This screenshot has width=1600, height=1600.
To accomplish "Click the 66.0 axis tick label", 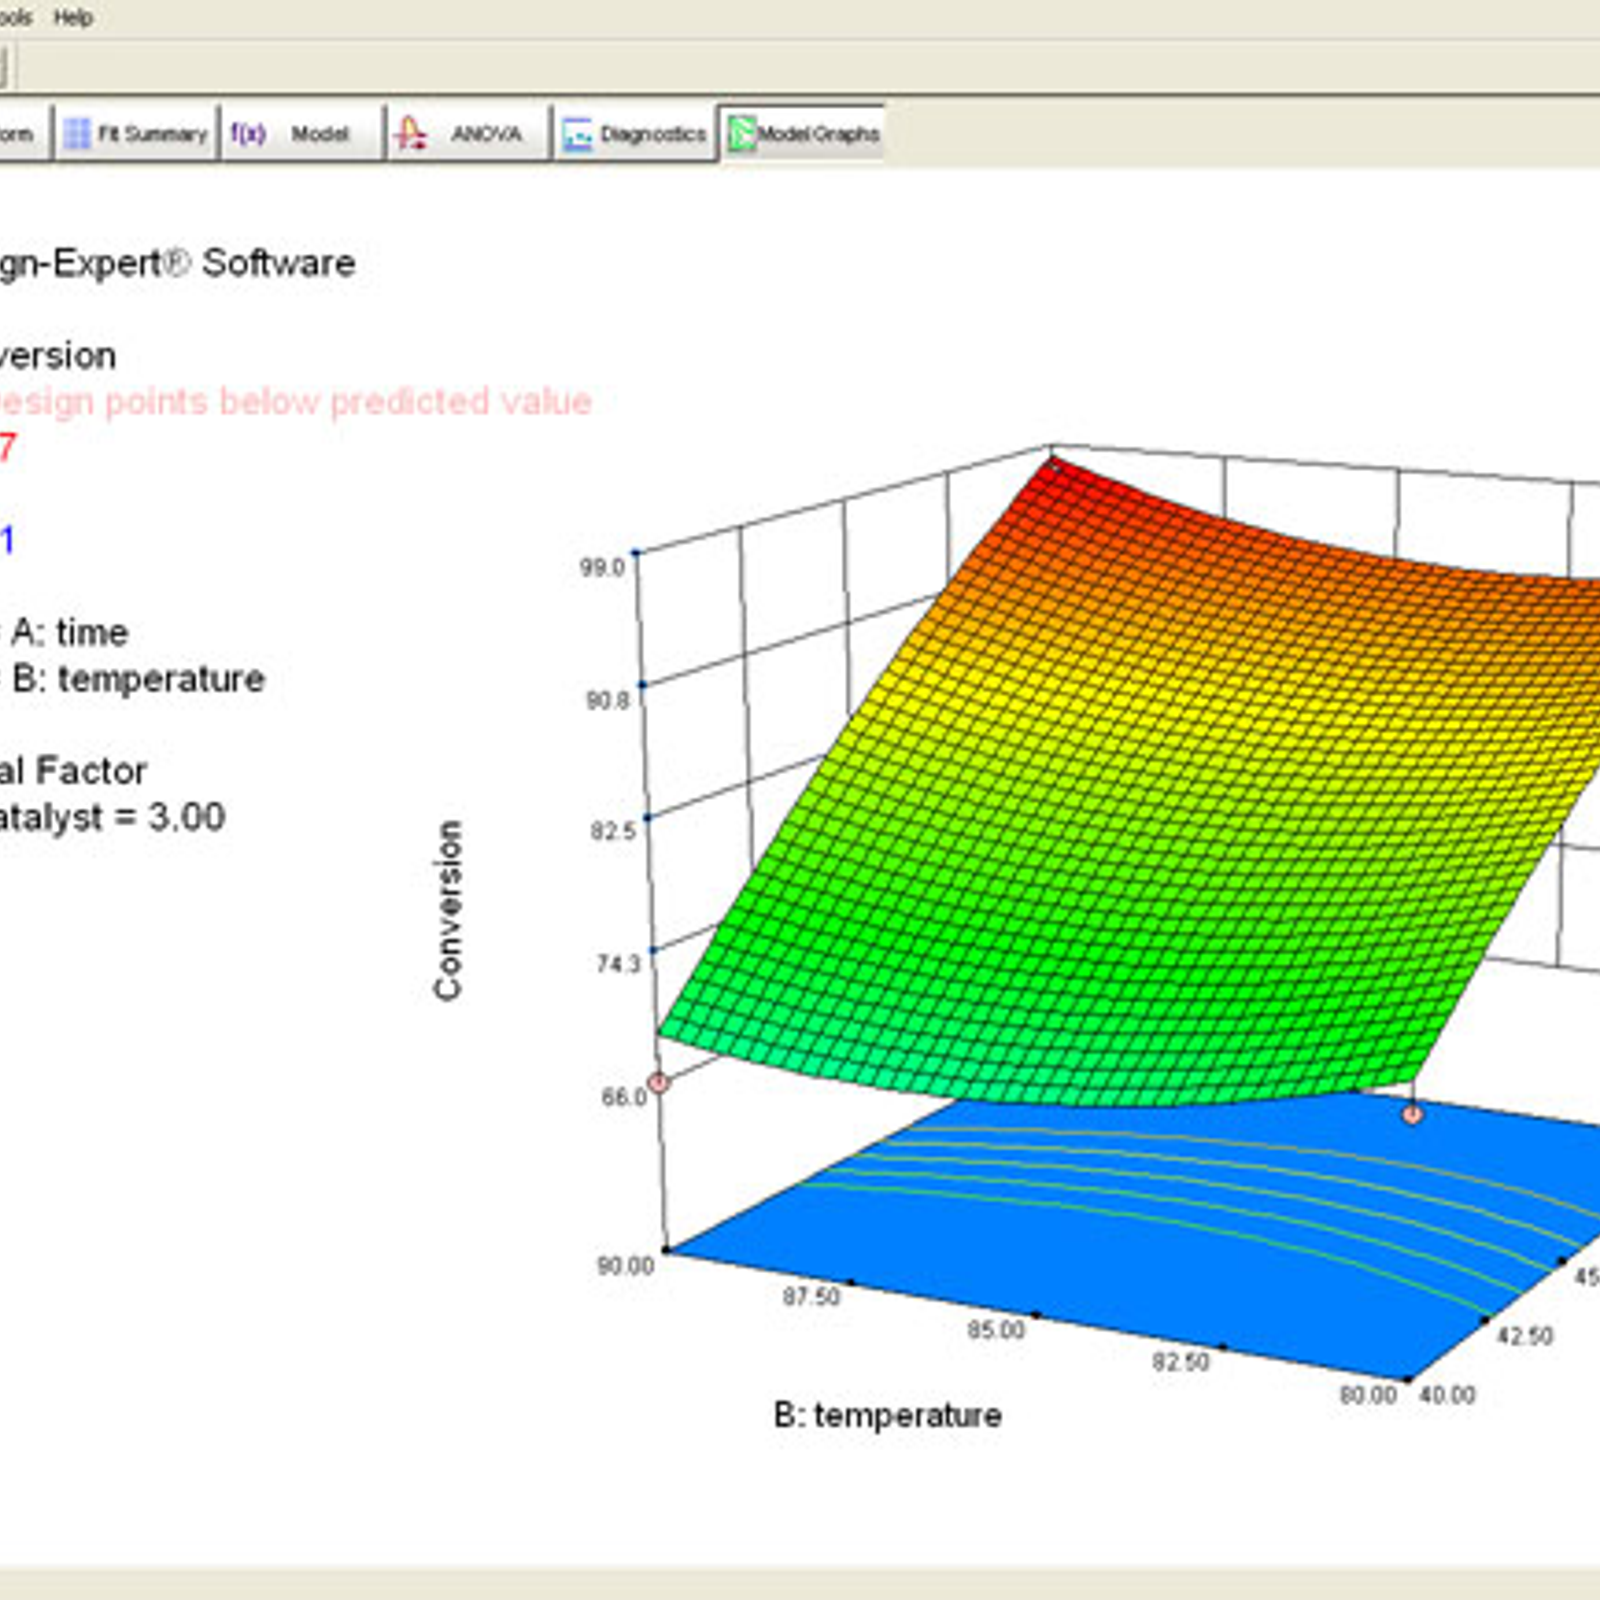I will tap(624, 1097).
